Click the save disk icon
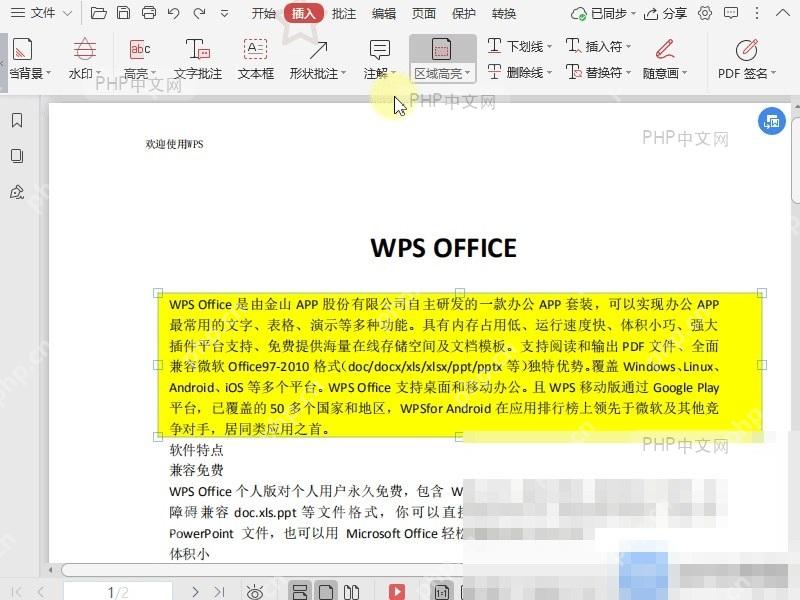 (x=123, y=13)
